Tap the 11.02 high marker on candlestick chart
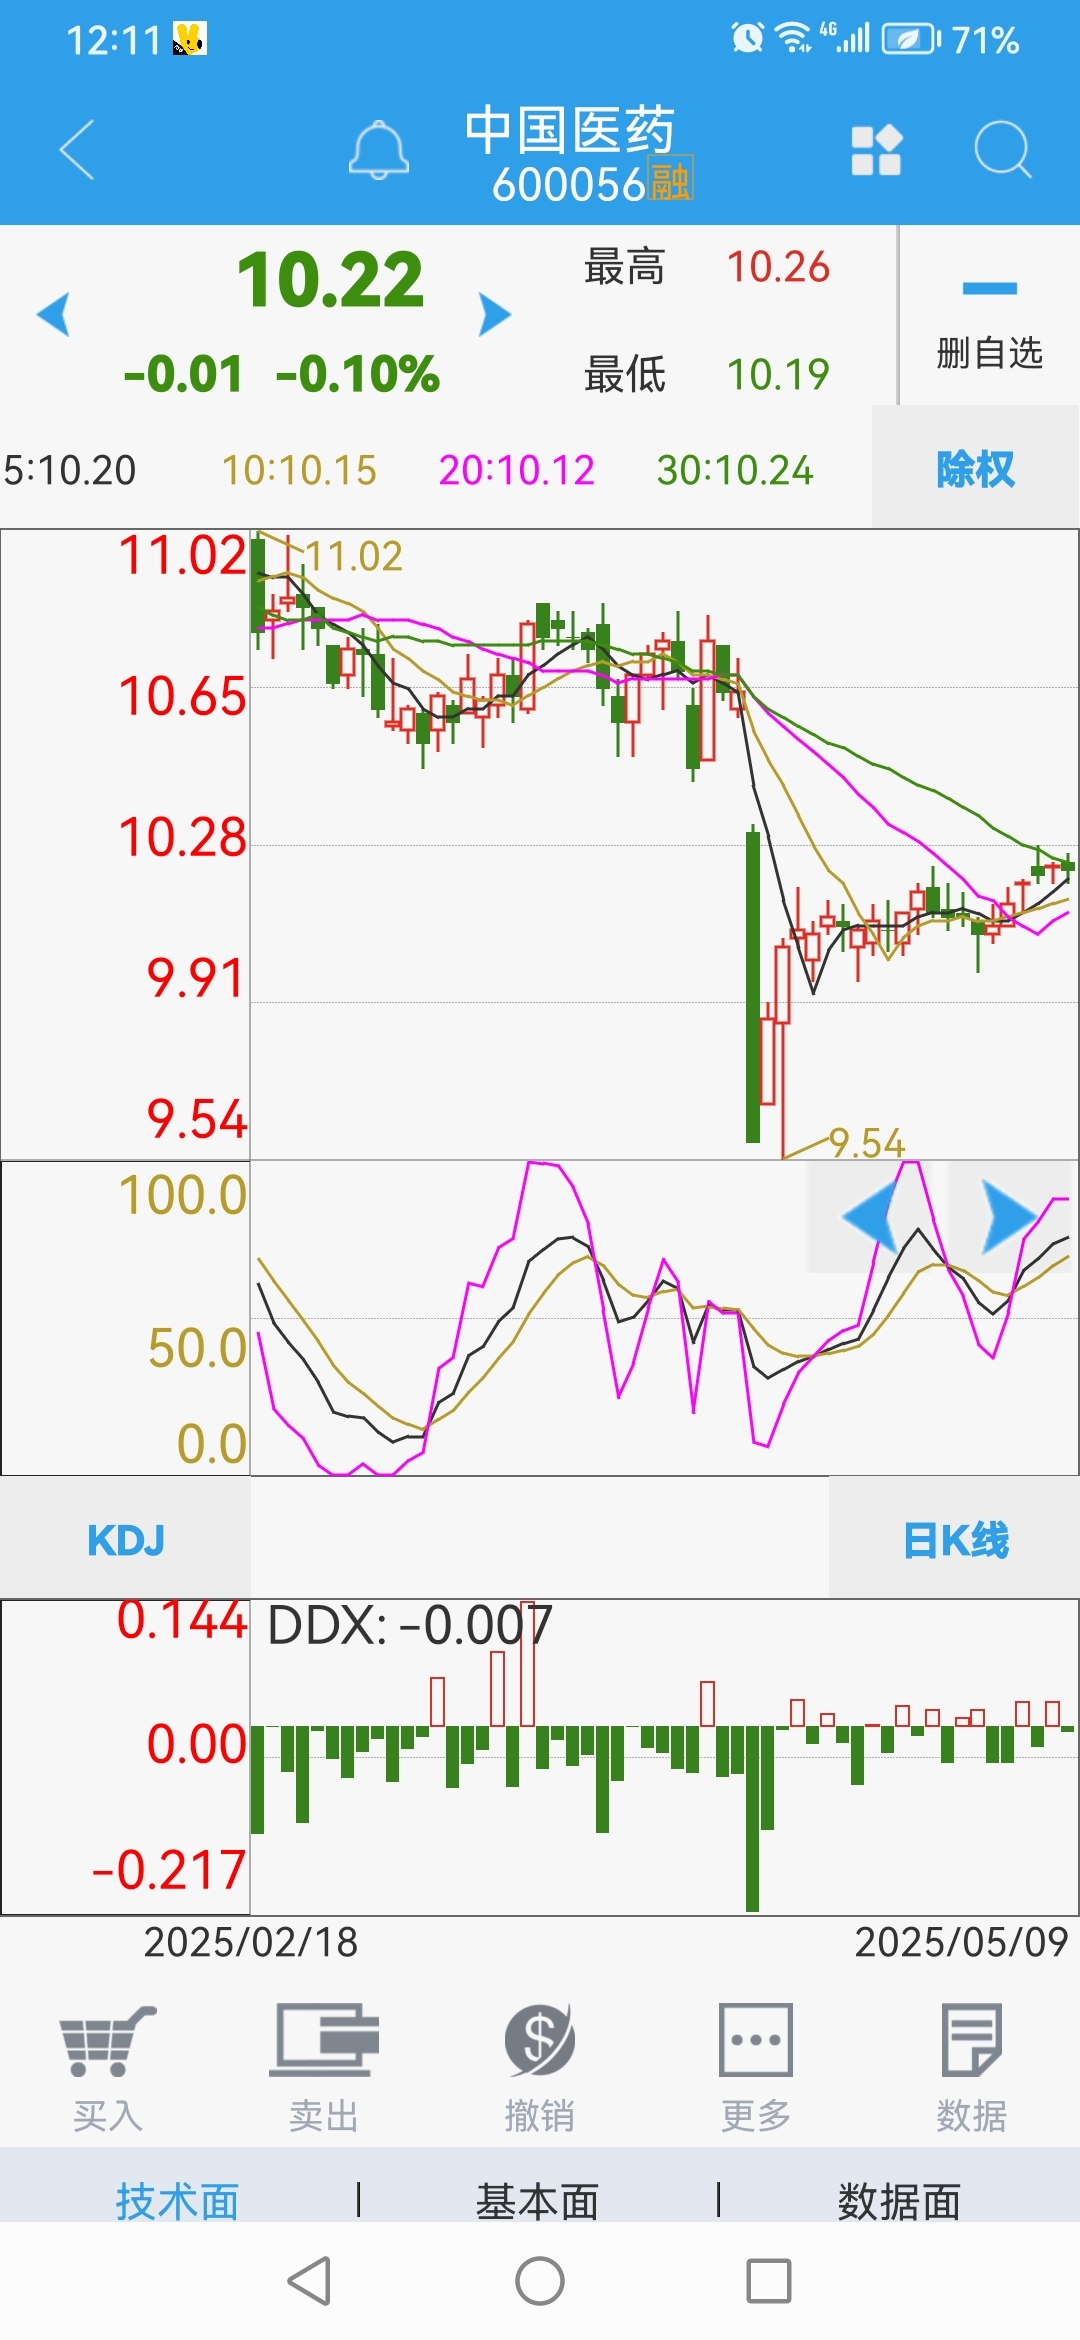Image resolution: width=1080 pixels, height=2340 pixels. [354, 556]
